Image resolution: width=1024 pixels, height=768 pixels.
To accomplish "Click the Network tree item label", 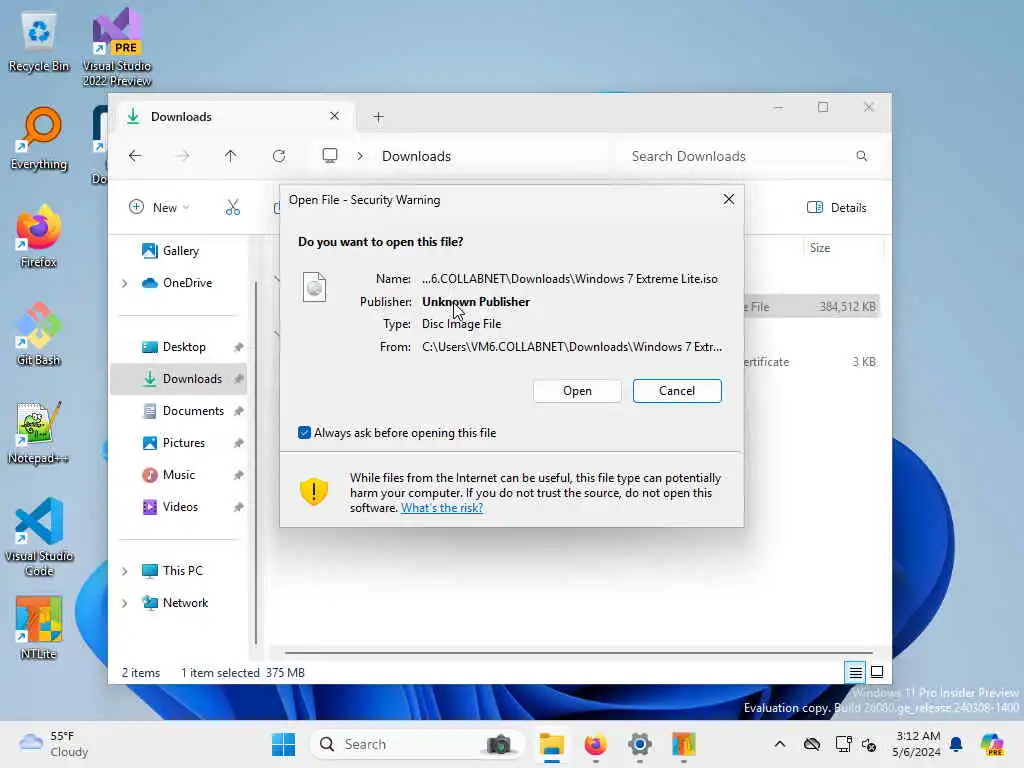I will tap(185, 603).
